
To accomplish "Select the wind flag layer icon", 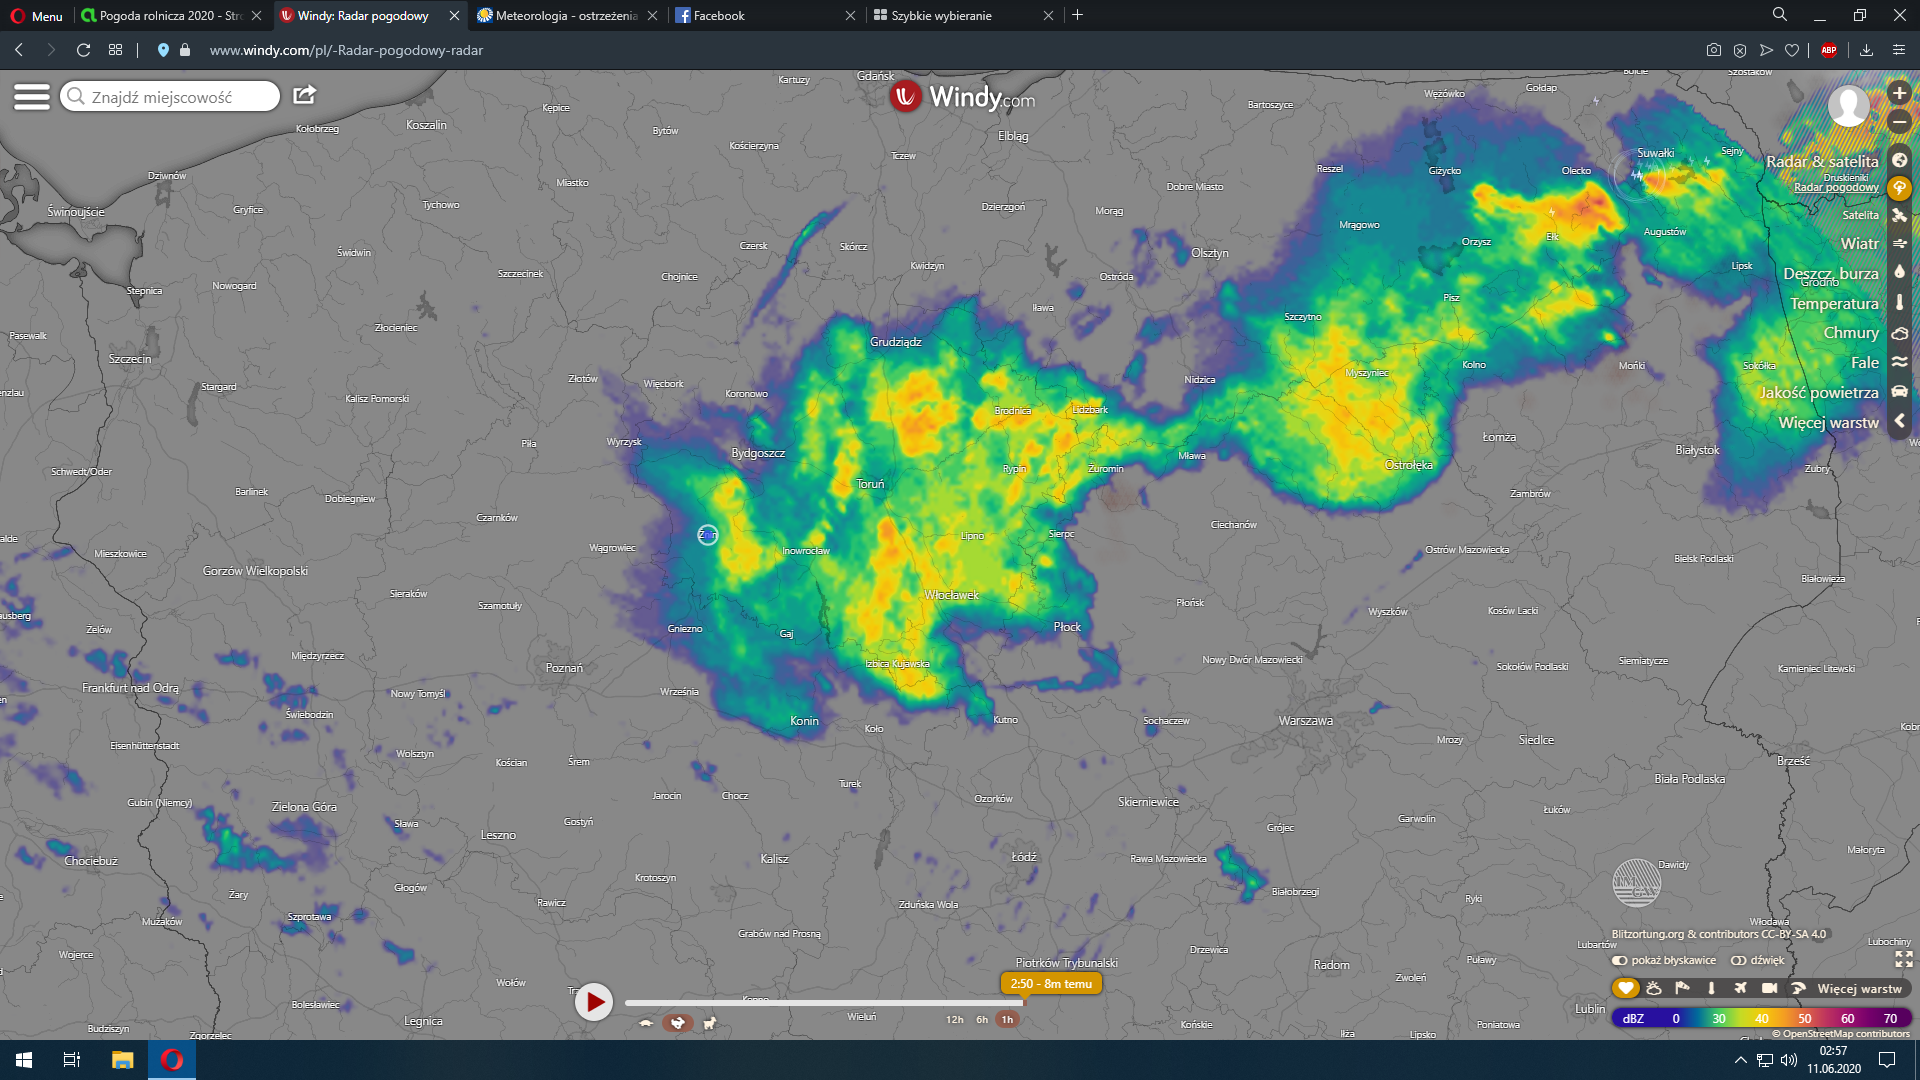I will (1683, 988).
